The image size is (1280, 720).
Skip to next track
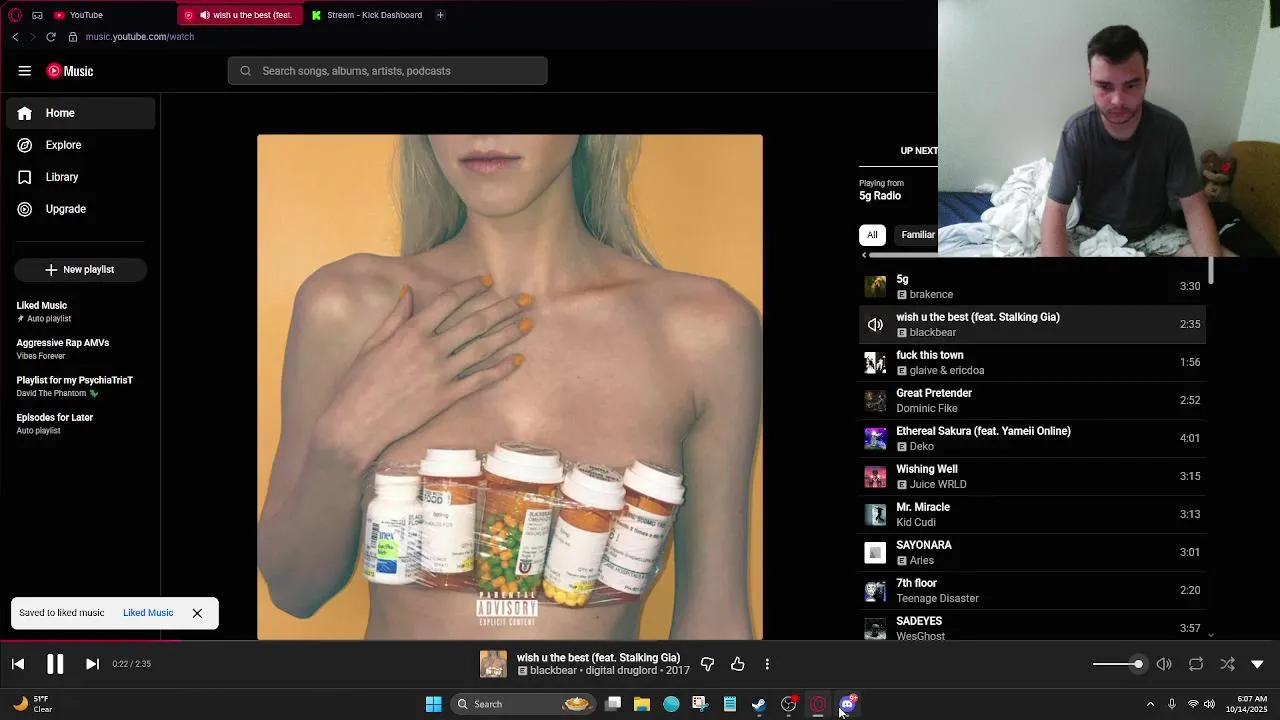(x=92, y=664)
